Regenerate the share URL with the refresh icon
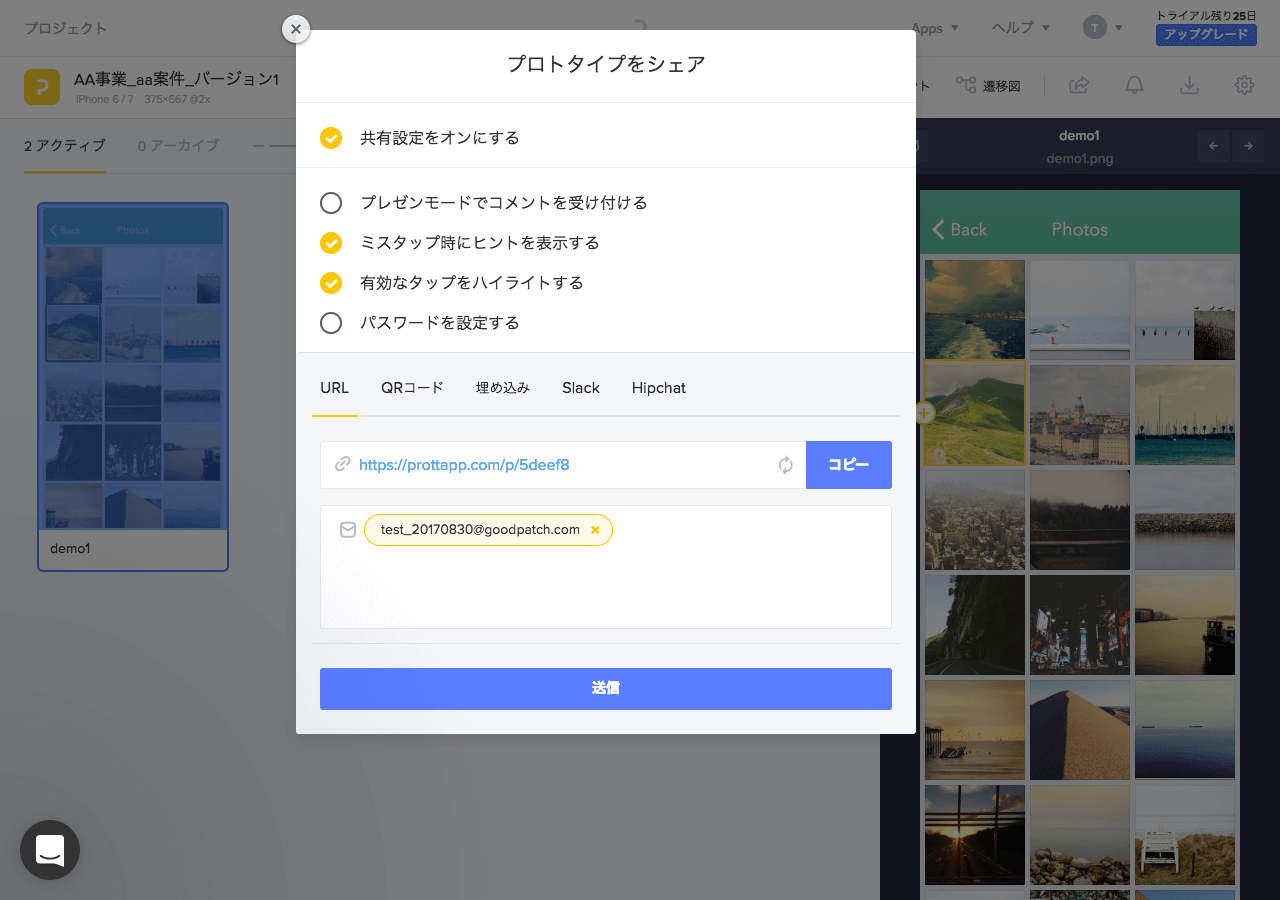Screen dimensions: 1280x900 point(785,464)
